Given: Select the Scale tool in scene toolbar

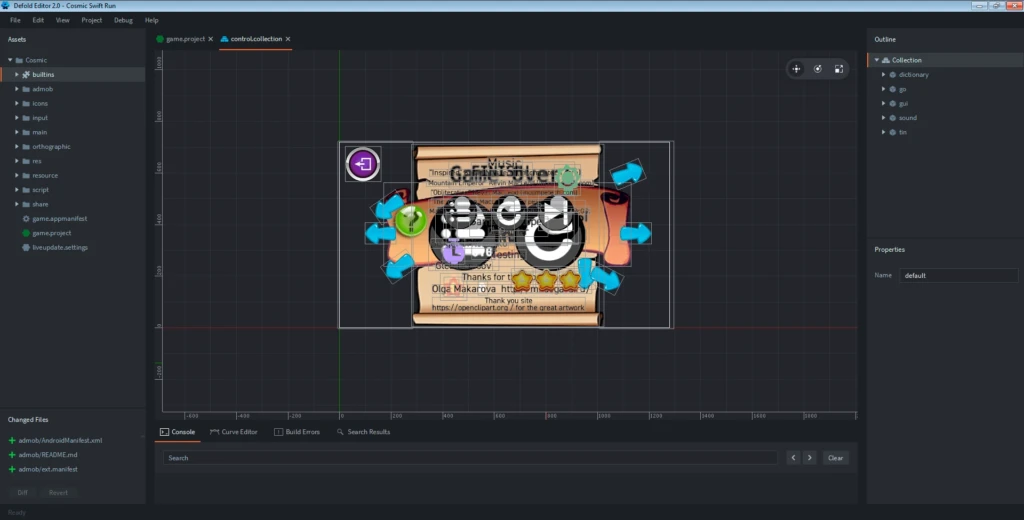Looking at the screenshot, I should pos(839,69).
